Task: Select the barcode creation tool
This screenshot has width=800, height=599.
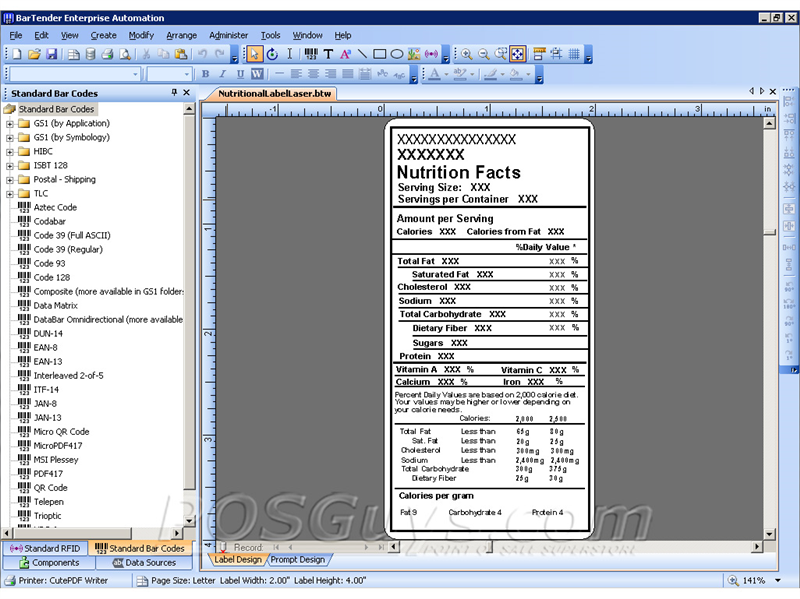Action: pos(313,54)
